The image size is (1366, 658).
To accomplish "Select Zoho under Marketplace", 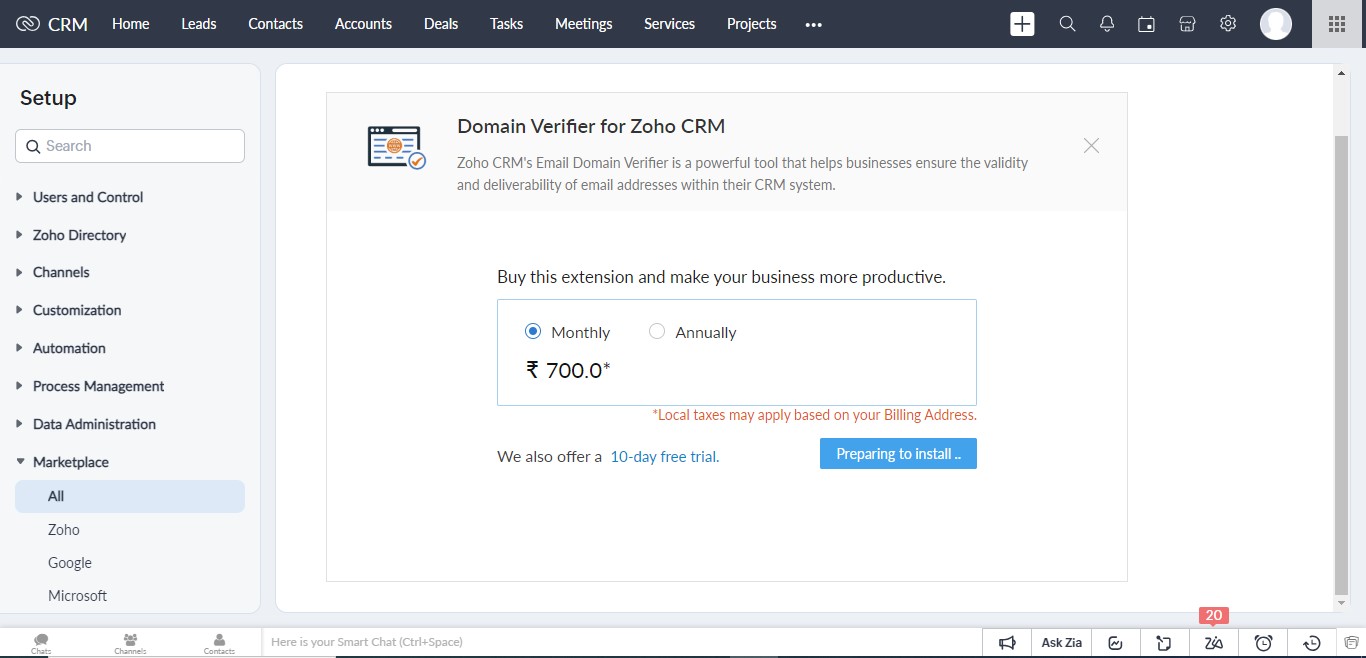I will click(64, 530).
